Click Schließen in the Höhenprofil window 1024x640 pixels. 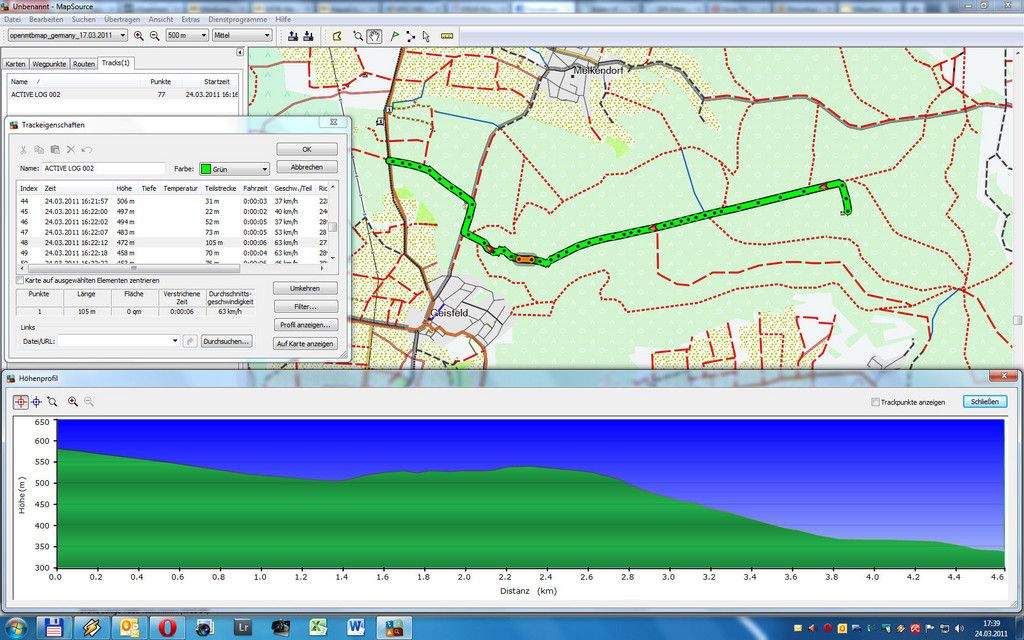985,402
